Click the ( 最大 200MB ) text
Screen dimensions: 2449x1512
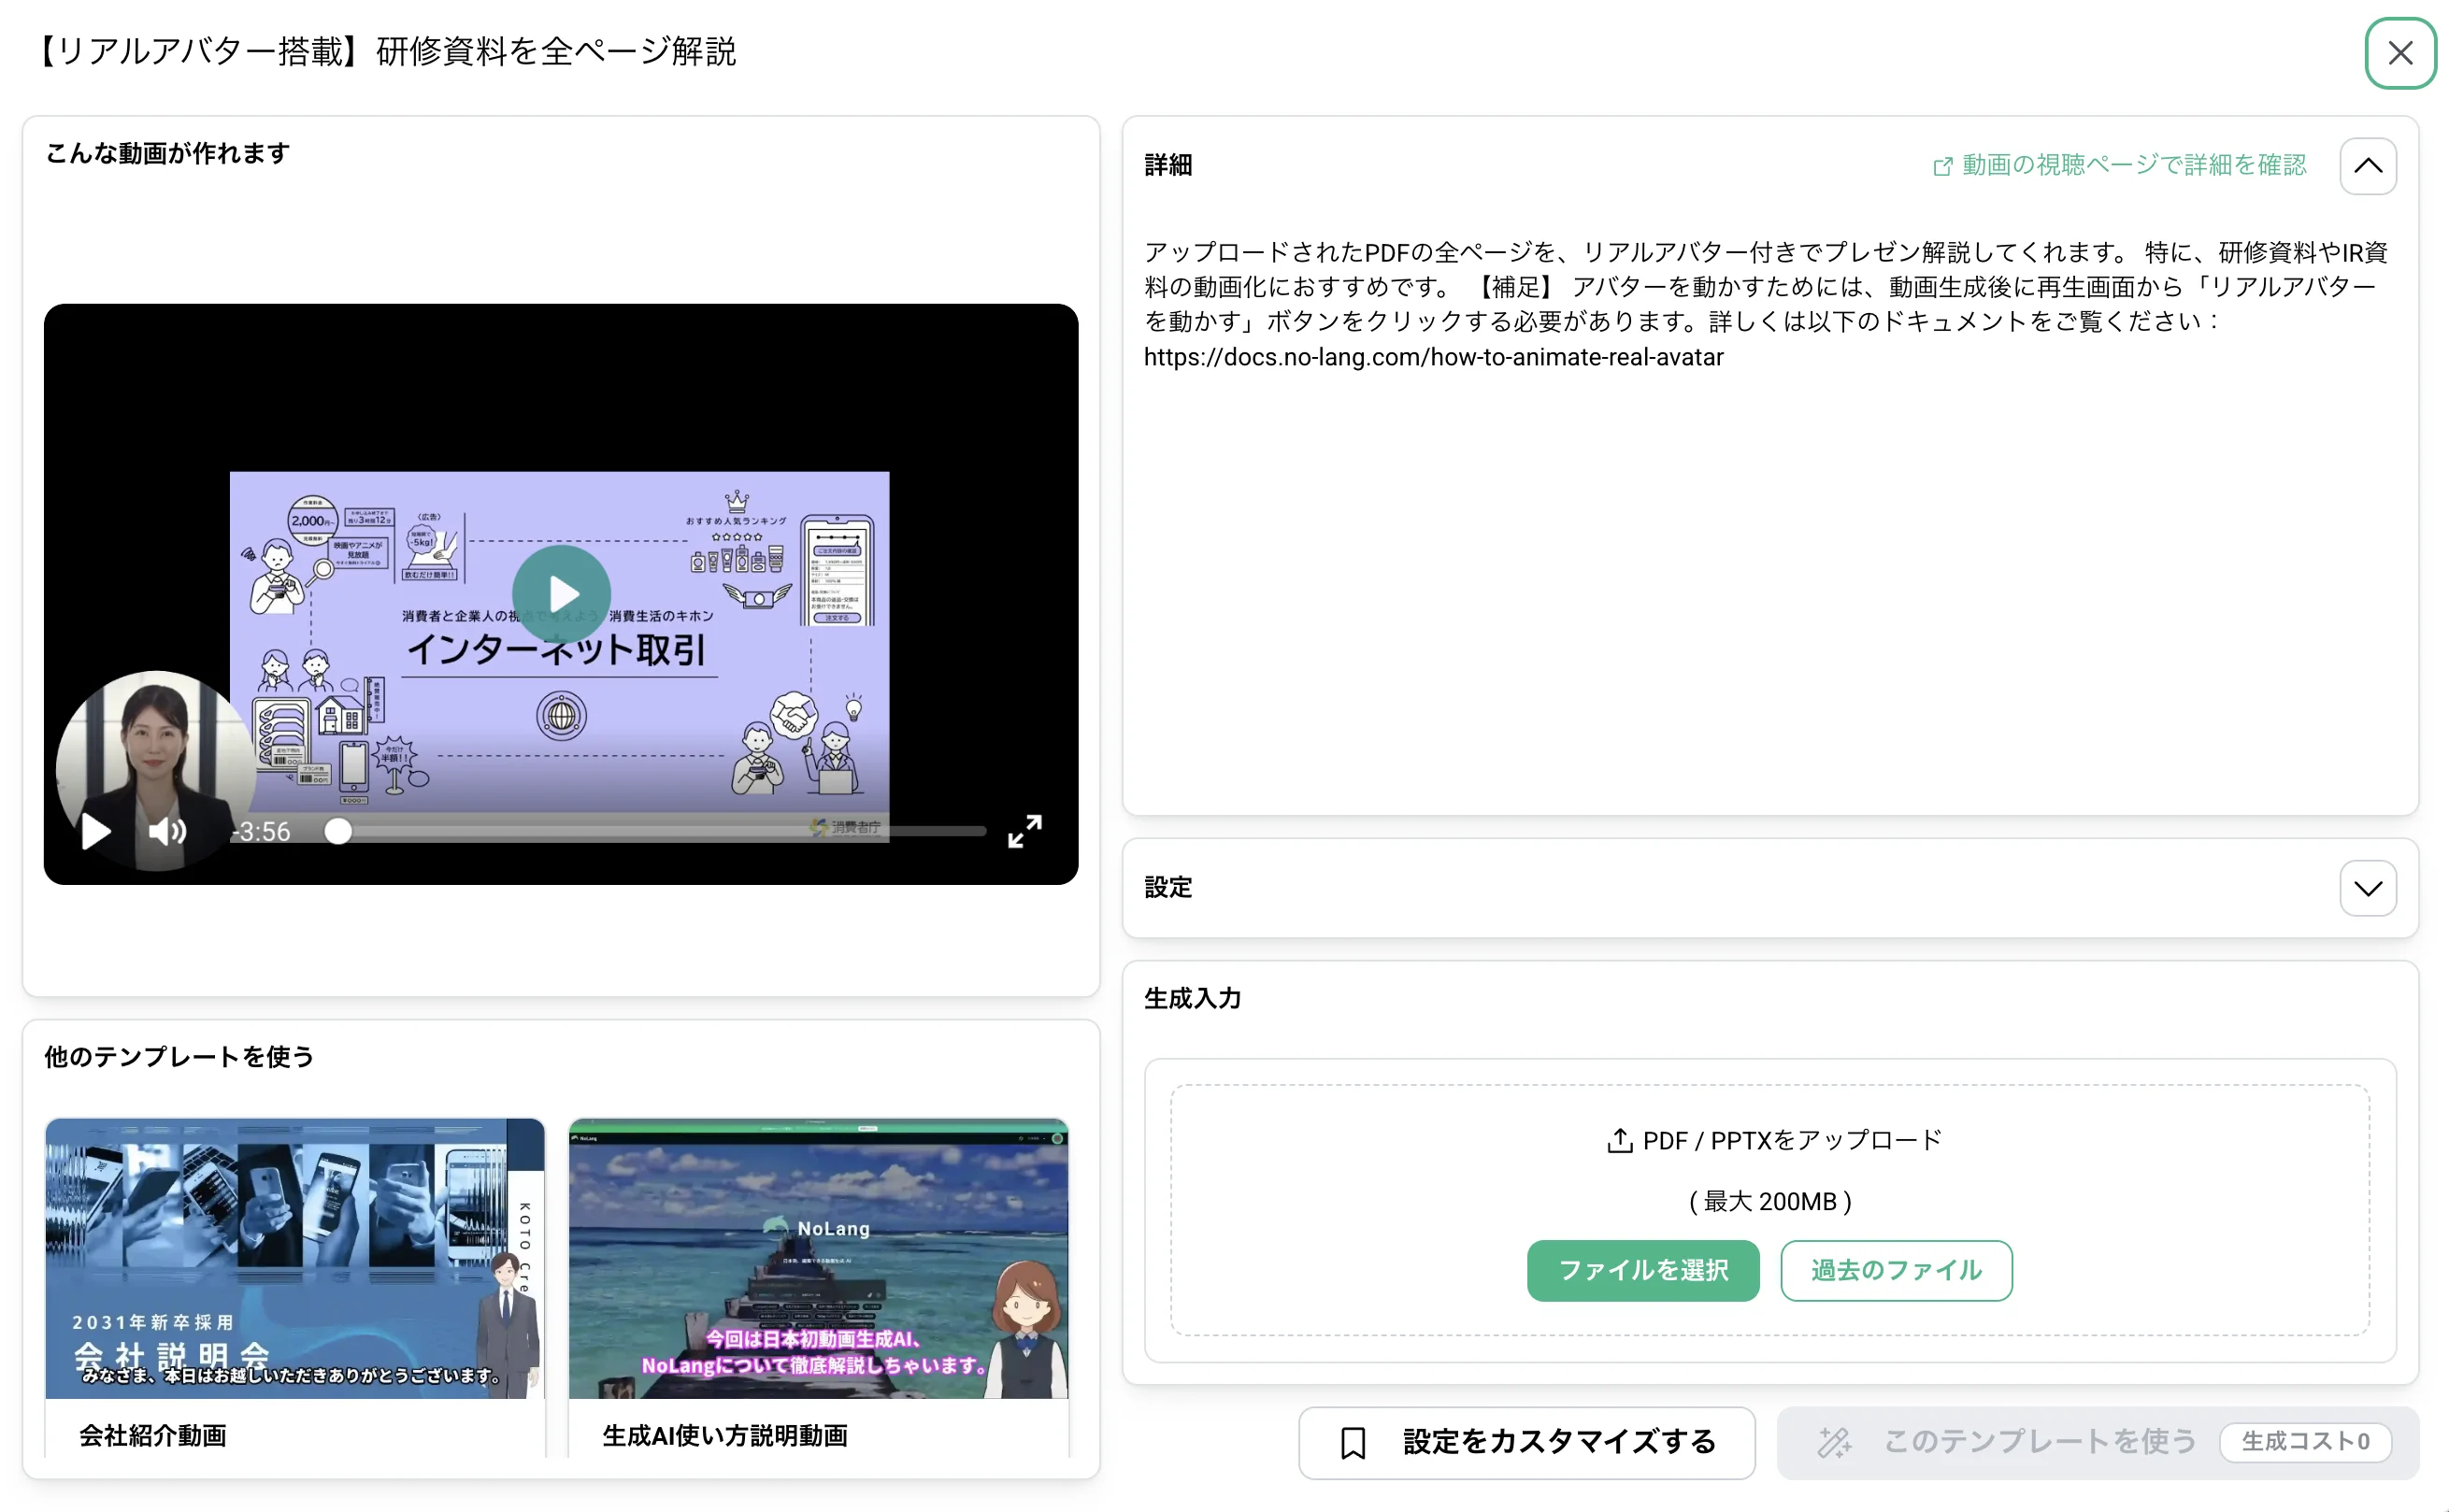(x=1770, y=1201)
